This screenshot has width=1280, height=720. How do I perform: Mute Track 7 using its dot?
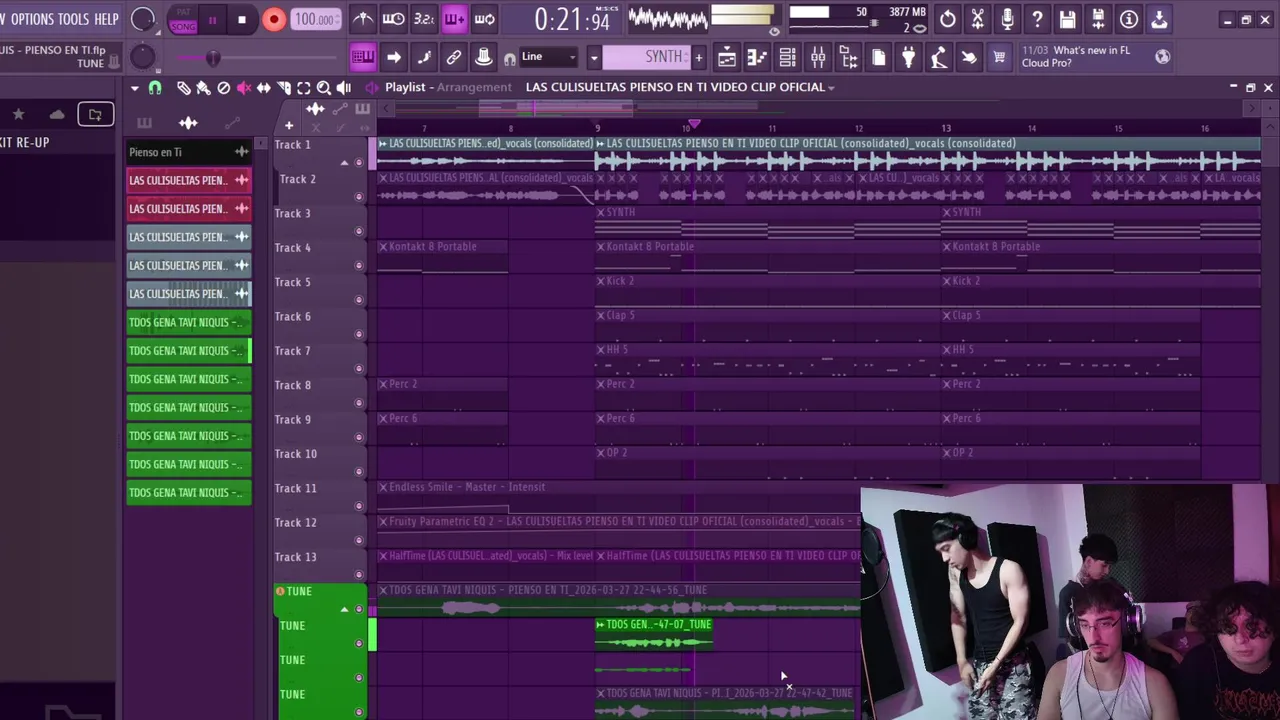pyautogui.click(x=359, y=369)
